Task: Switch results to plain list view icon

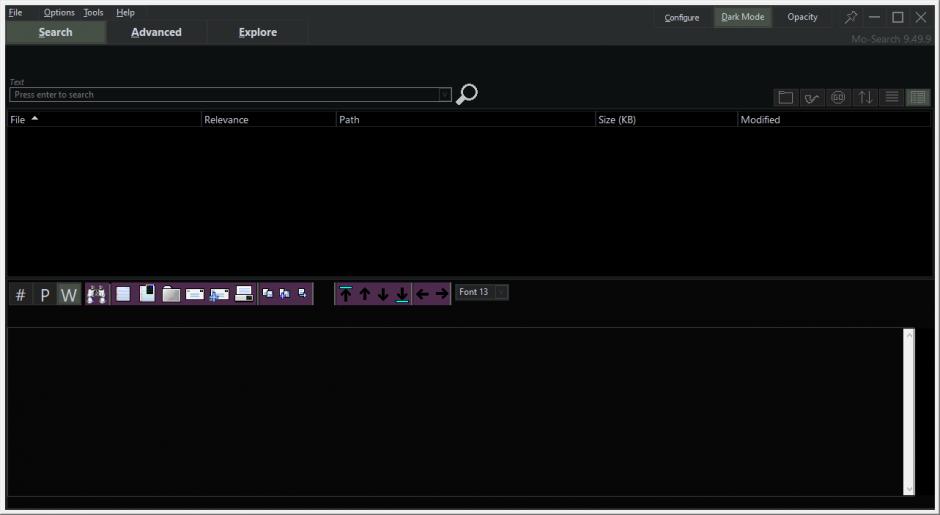Action: (891, 97)
